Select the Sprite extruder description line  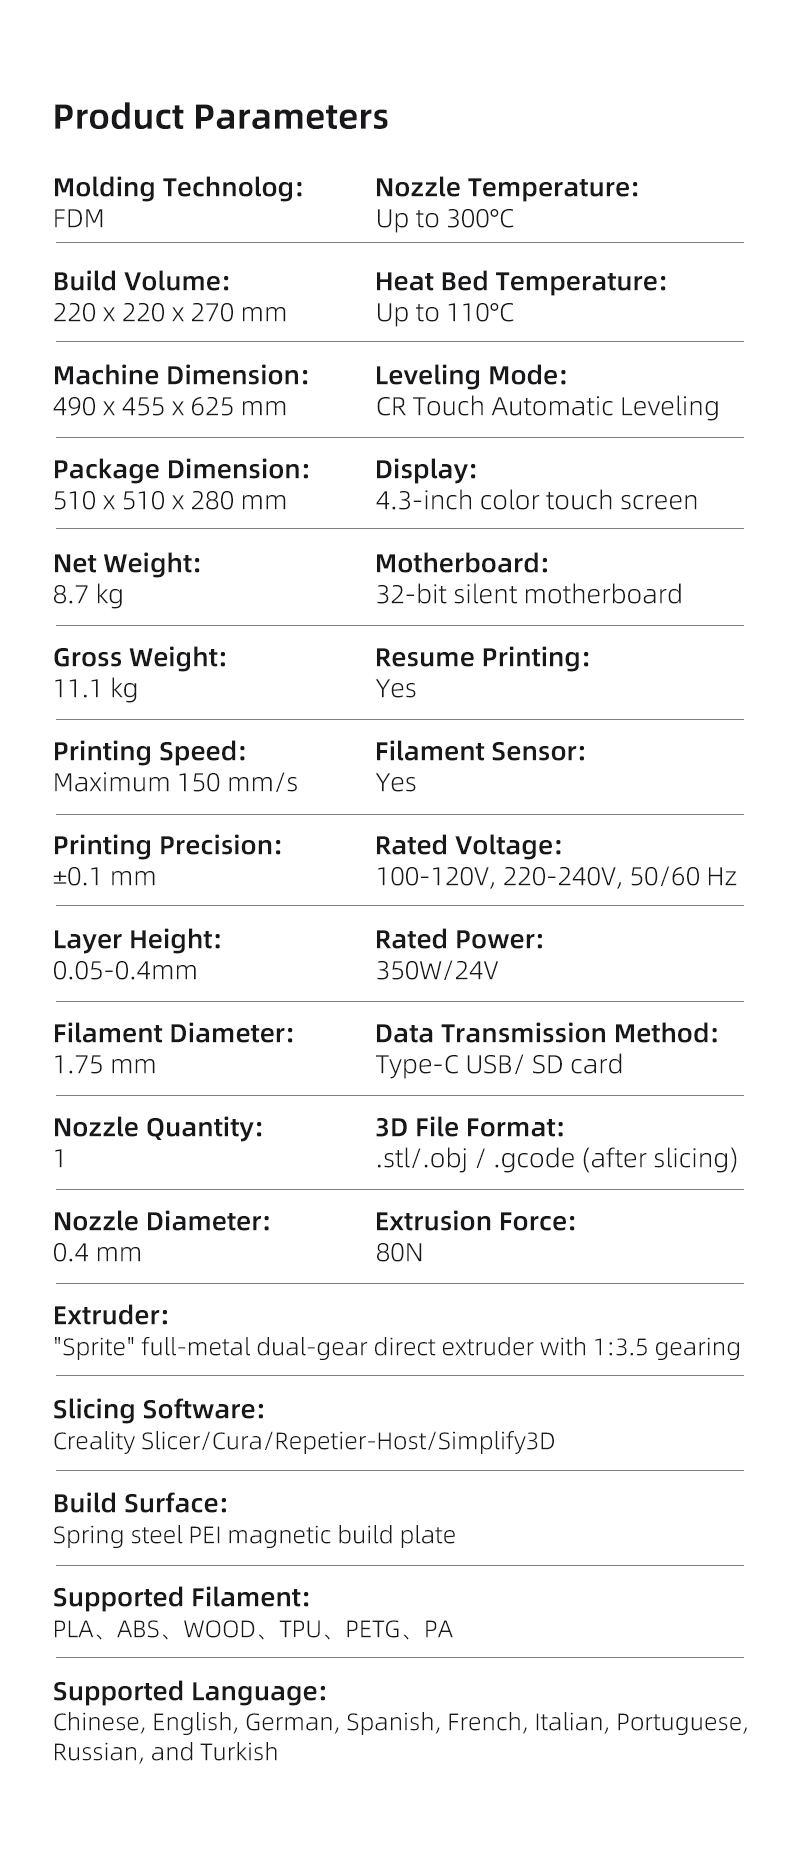[397, 1347]
